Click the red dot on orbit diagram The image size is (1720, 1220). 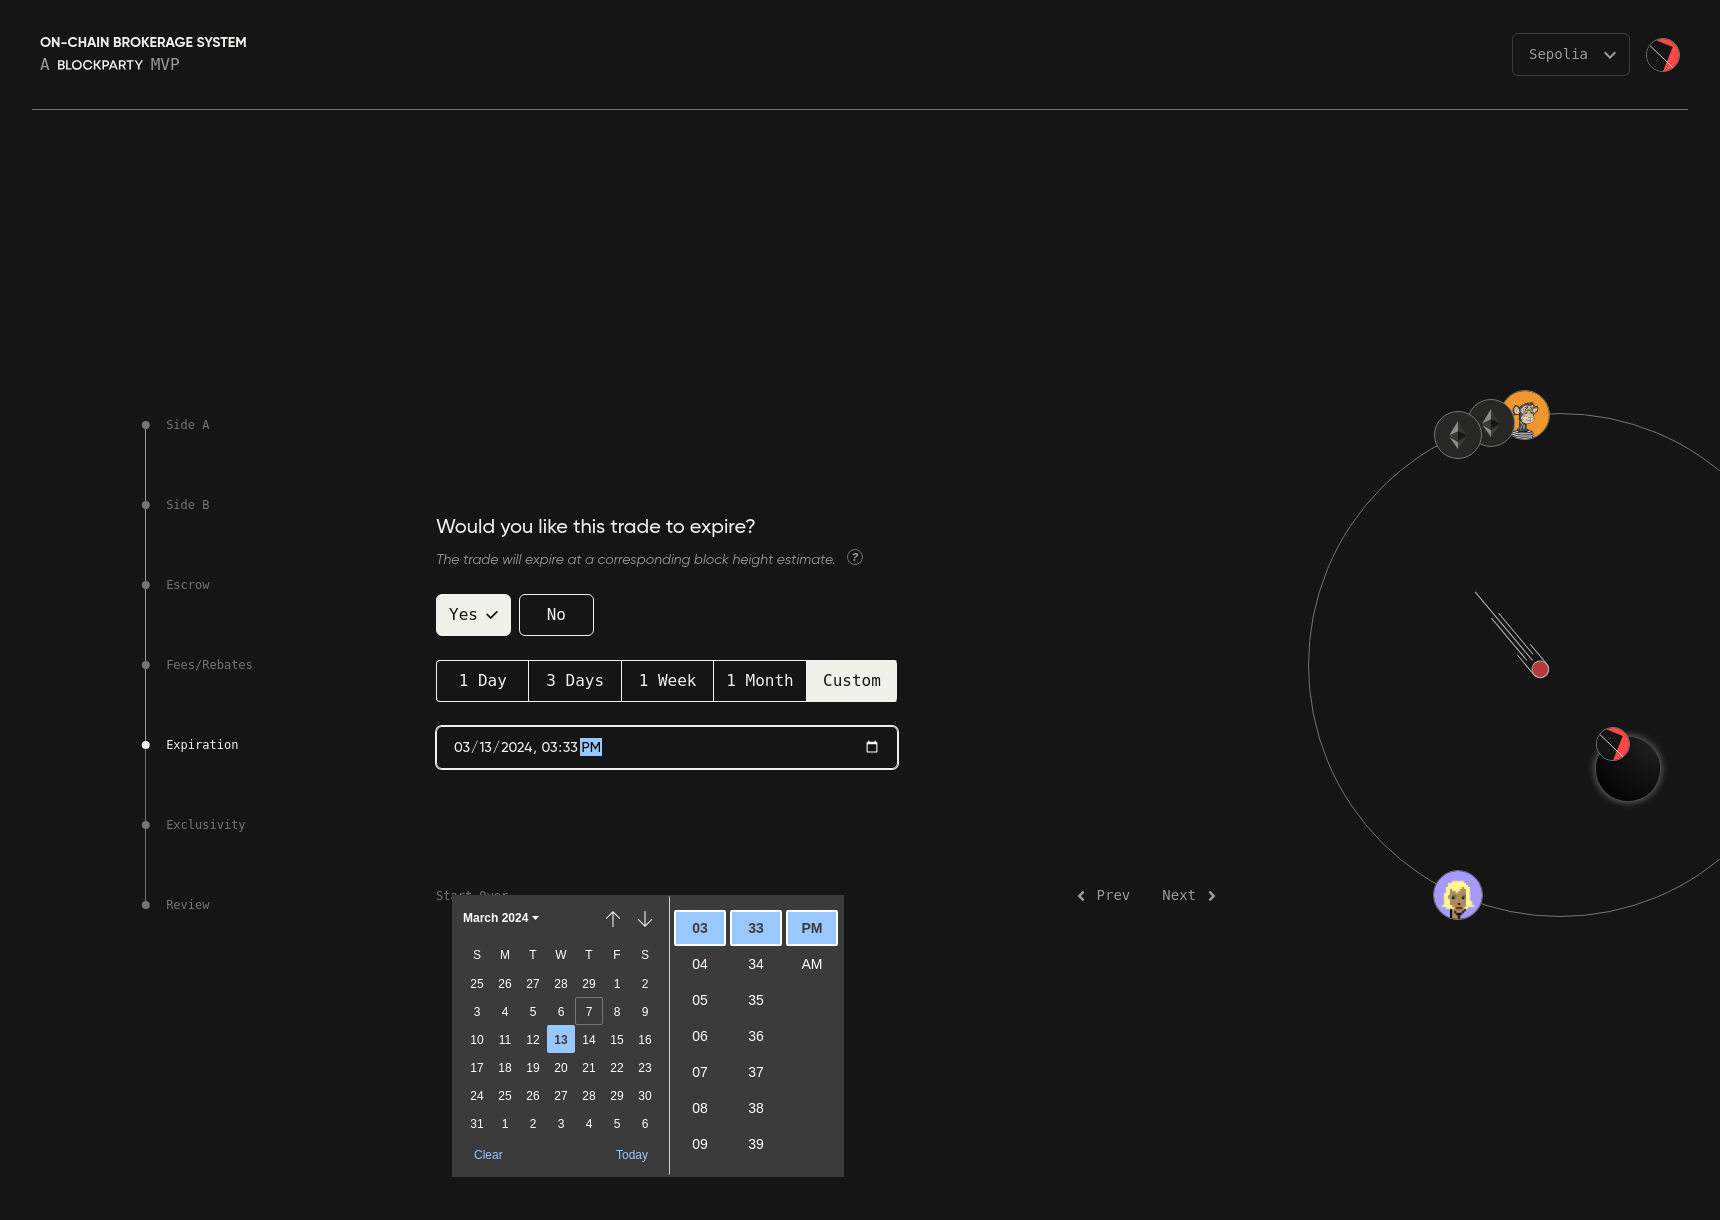tap(1540, 669)
